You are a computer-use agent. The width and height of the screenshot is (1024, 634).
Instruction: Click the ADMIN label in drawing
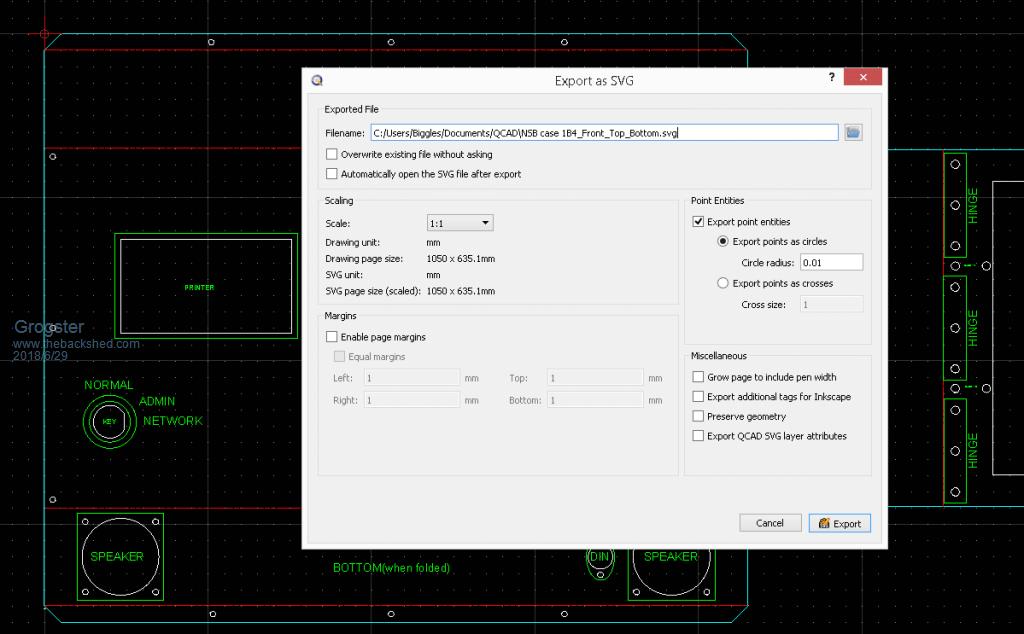[x=157, y=401]
